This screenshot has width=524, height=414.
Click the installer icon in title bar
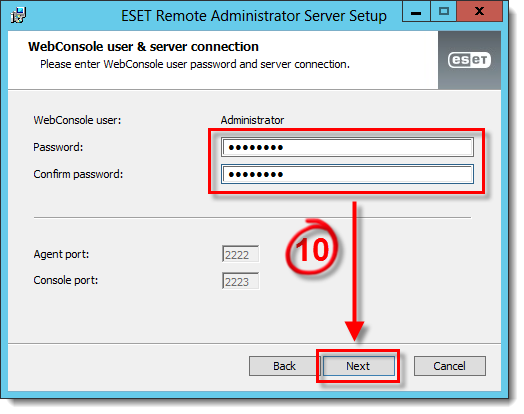[x=18, y=15]
